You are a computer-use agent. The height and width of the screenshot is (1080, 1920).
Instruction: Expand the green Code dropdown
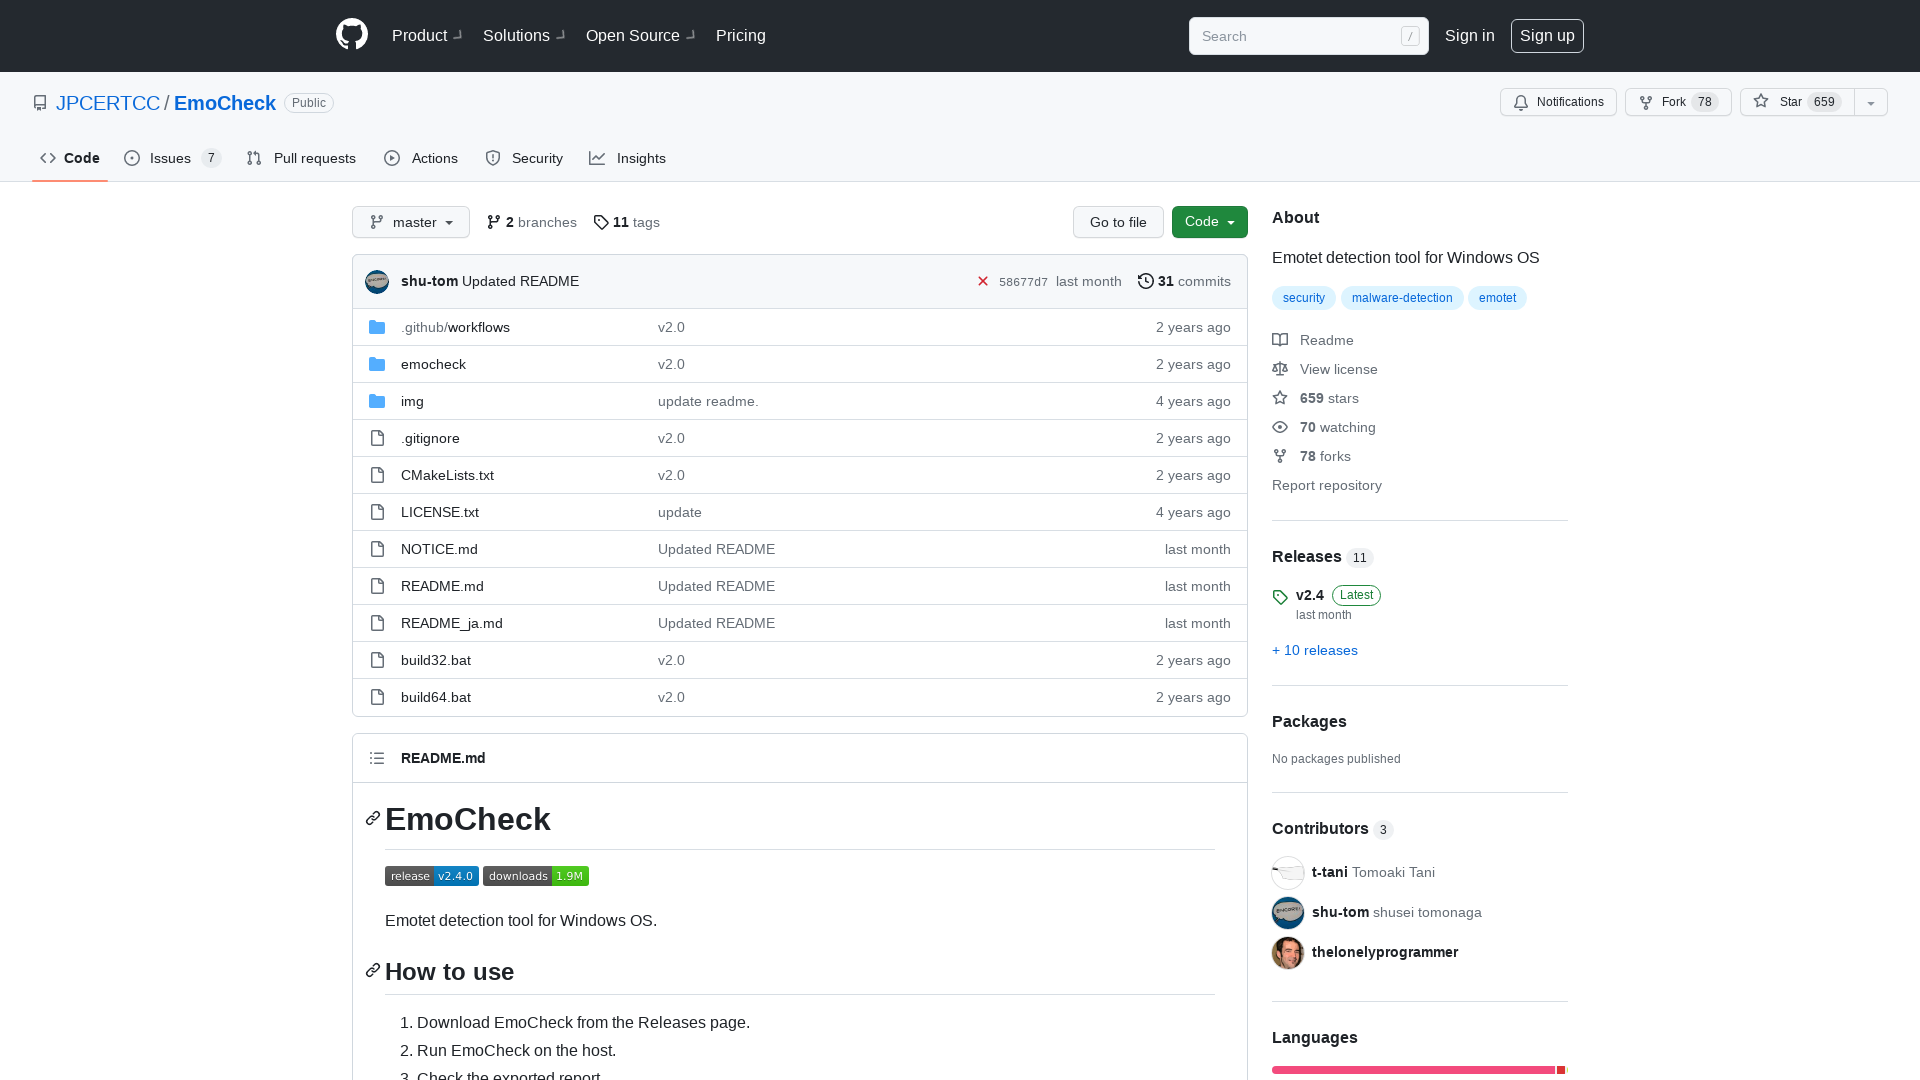click(1210, 222)
